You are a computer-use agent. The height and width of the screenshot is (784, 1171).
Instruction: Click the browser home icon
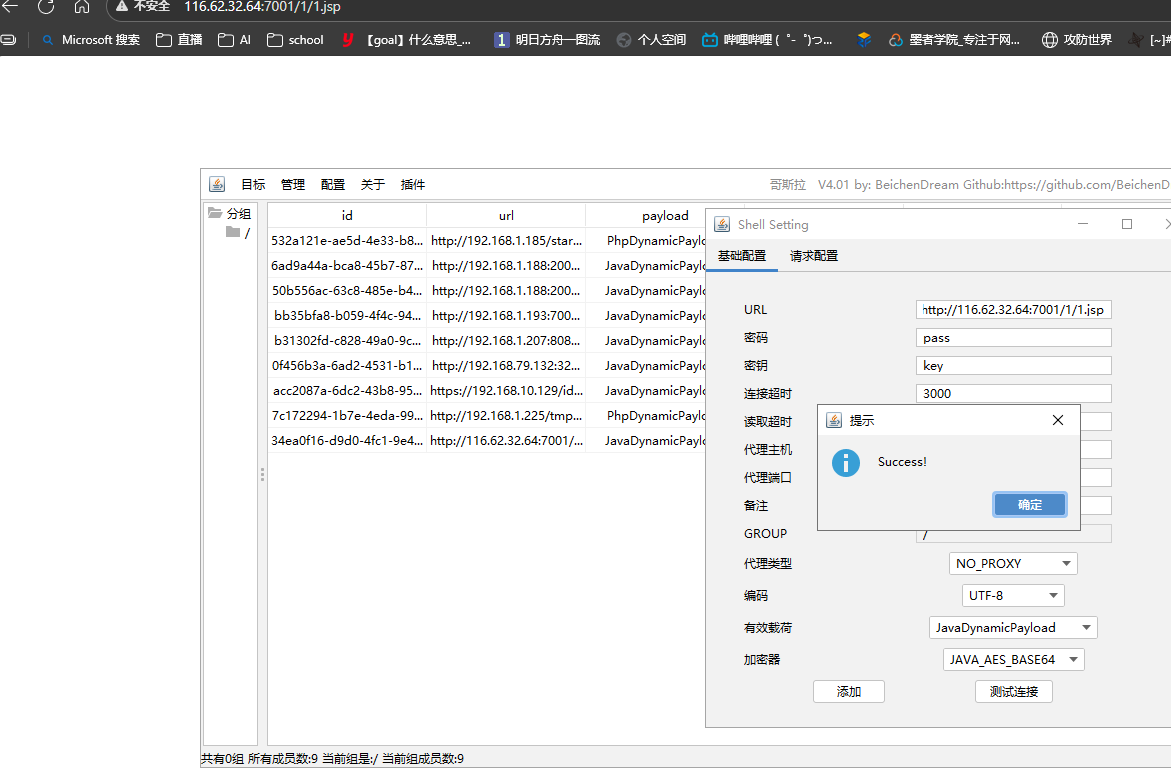coord(82,7)
